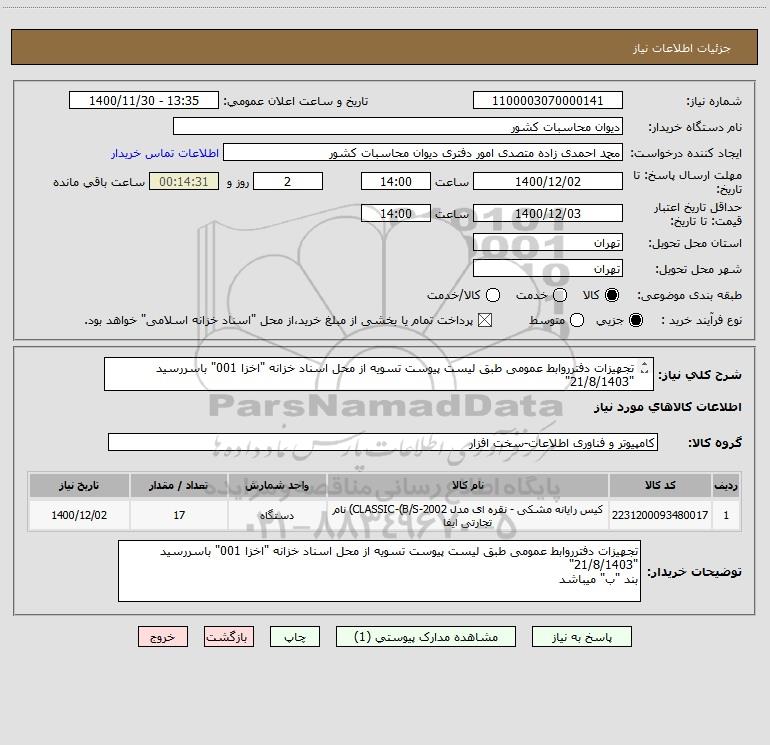Click the quantity cell showing 17
The height and width of the screenshot is (745, 770).
(179, 515)
